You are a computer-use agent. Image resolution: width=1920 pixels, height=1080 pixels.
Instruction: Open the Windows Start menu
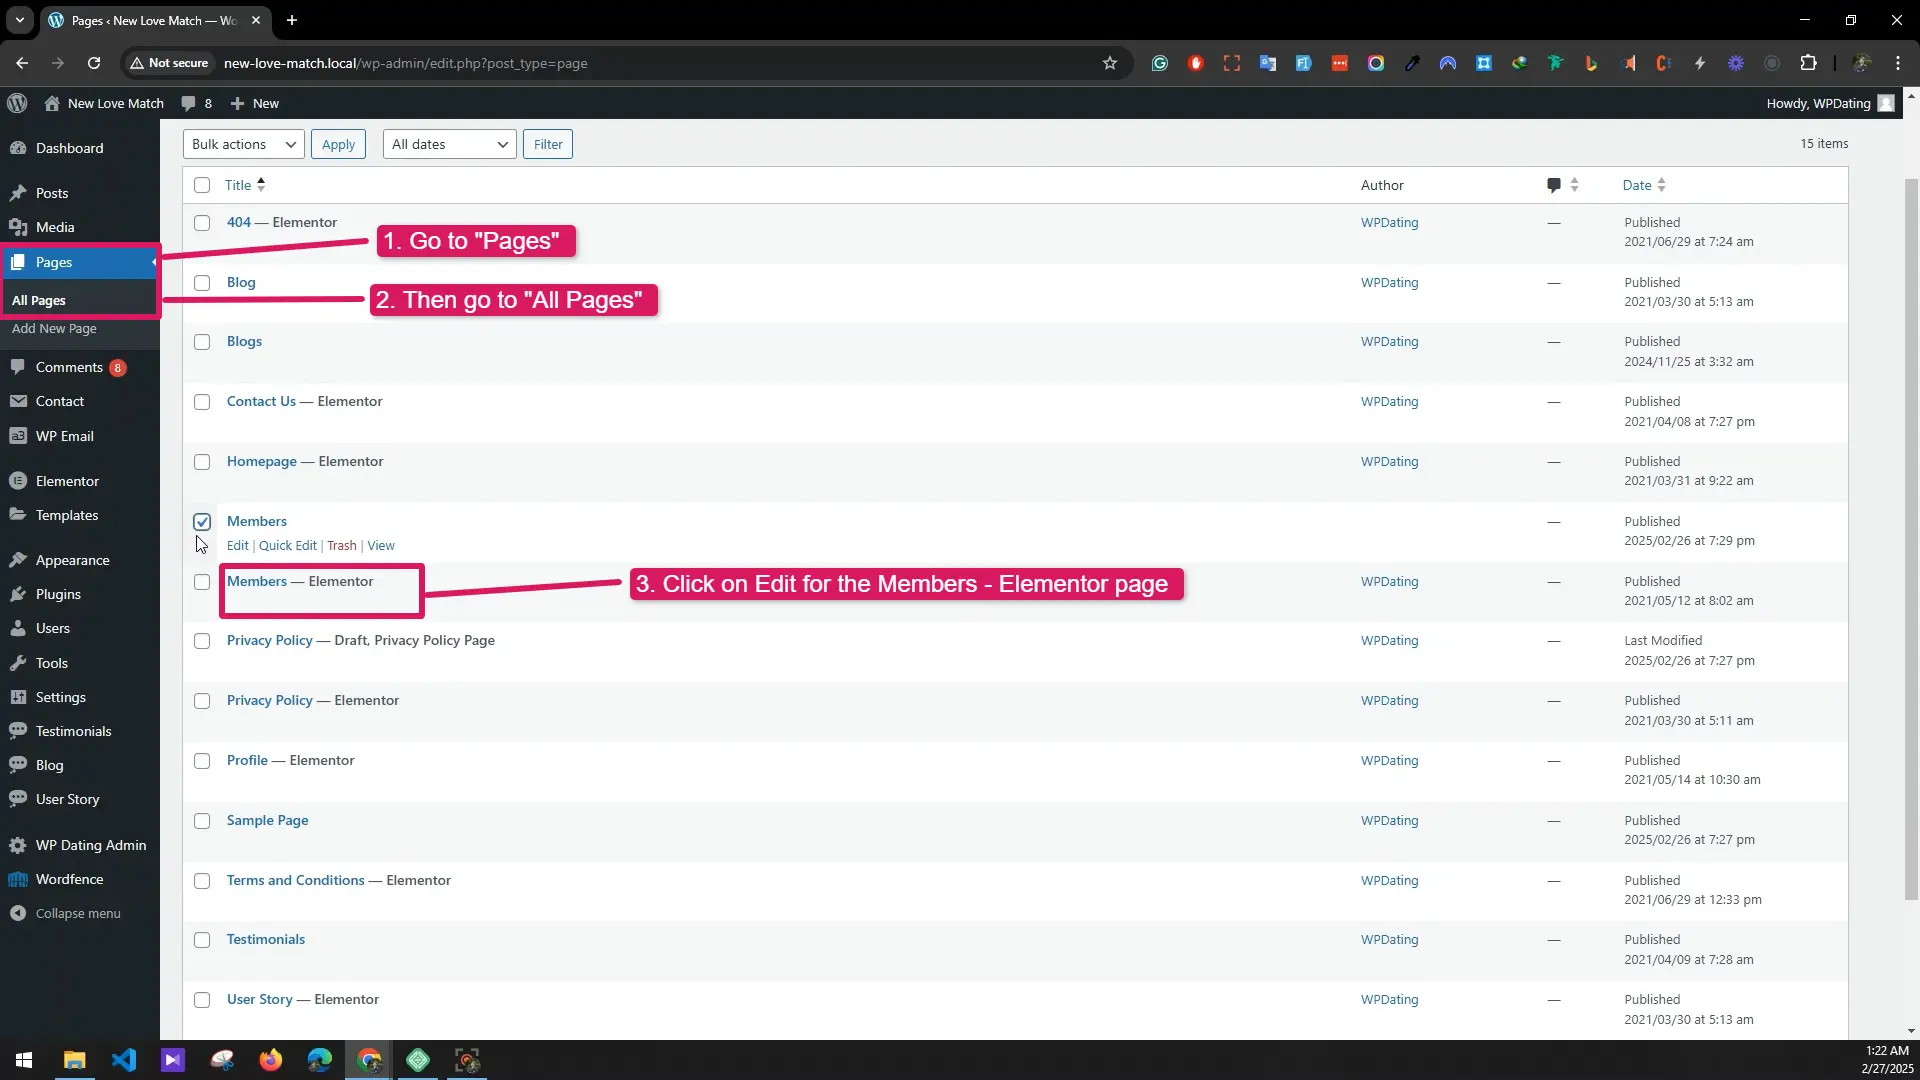(x=24, y=1060)
